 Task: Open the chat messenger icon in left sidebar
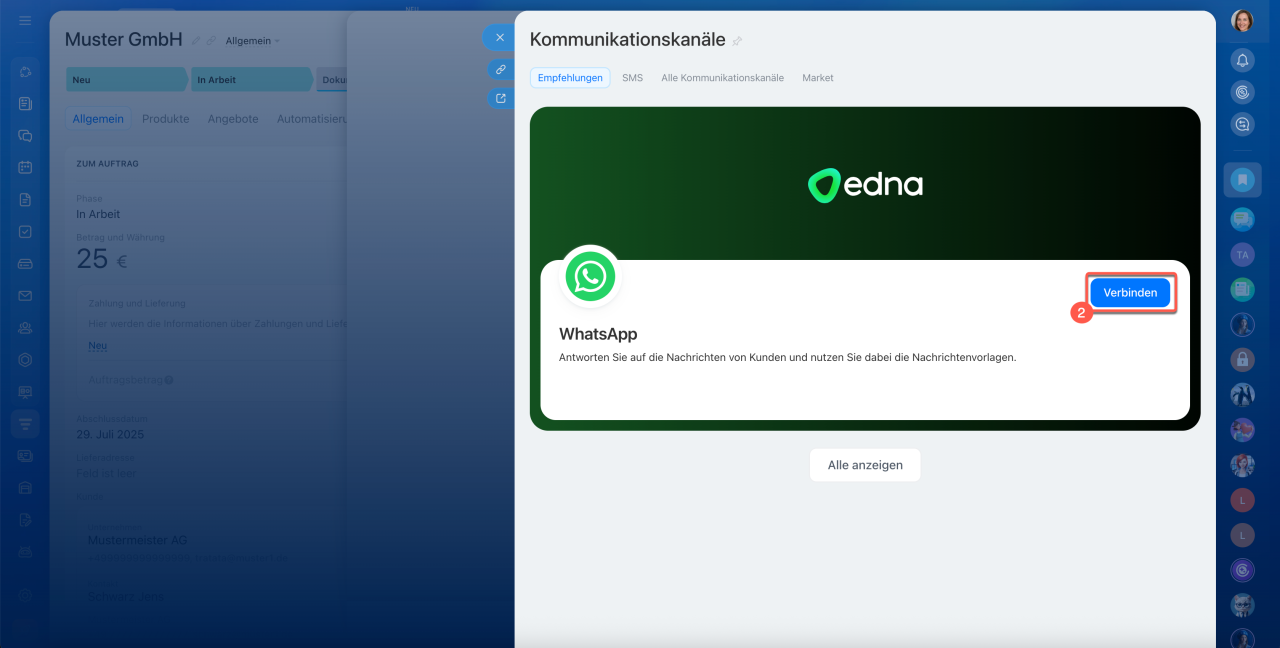coord(25,135)
